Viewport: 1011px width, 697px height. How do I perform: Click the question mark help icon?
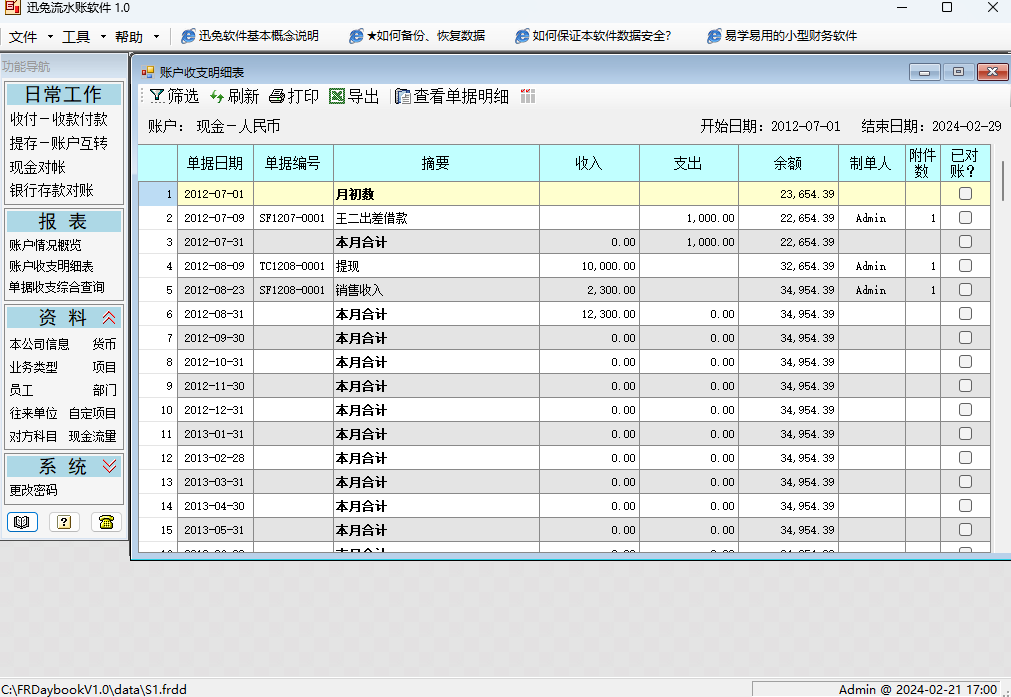(x=64, y=521)
